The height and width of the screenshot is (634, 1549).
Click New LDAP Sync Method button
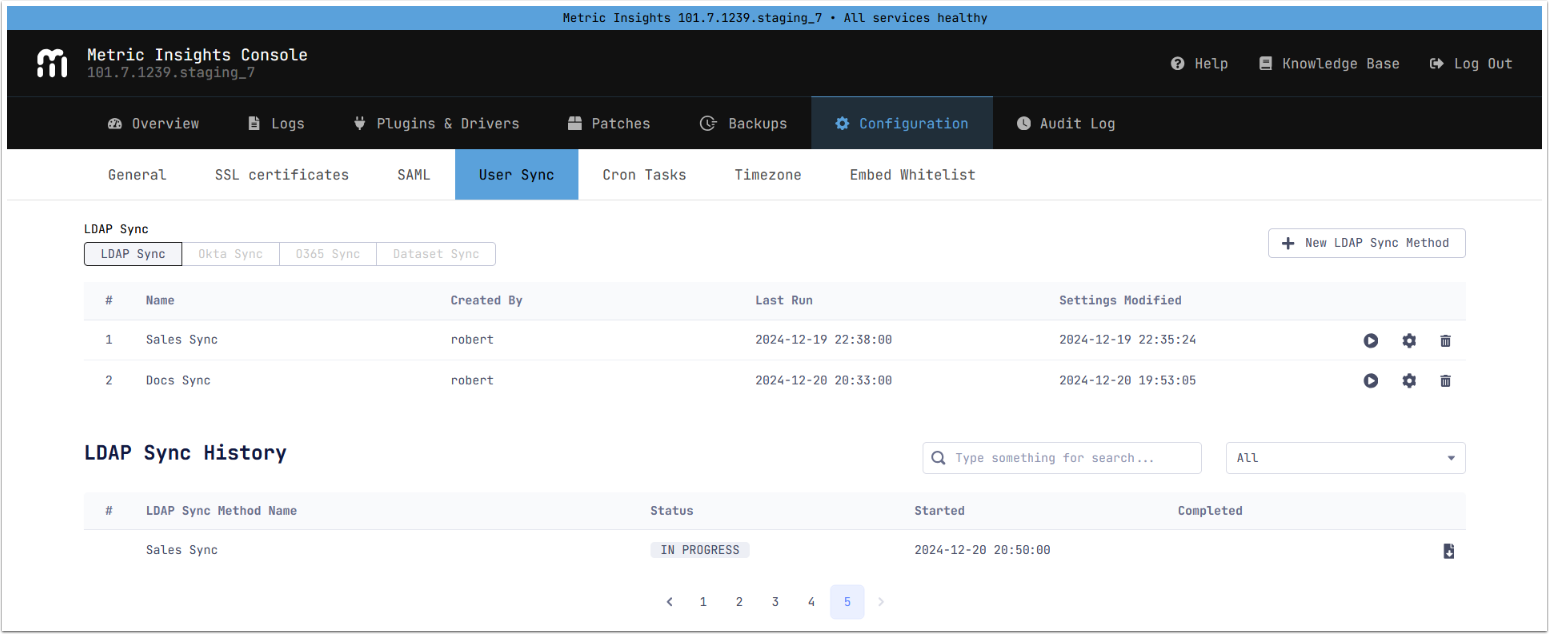click(x=1366, y=243)
